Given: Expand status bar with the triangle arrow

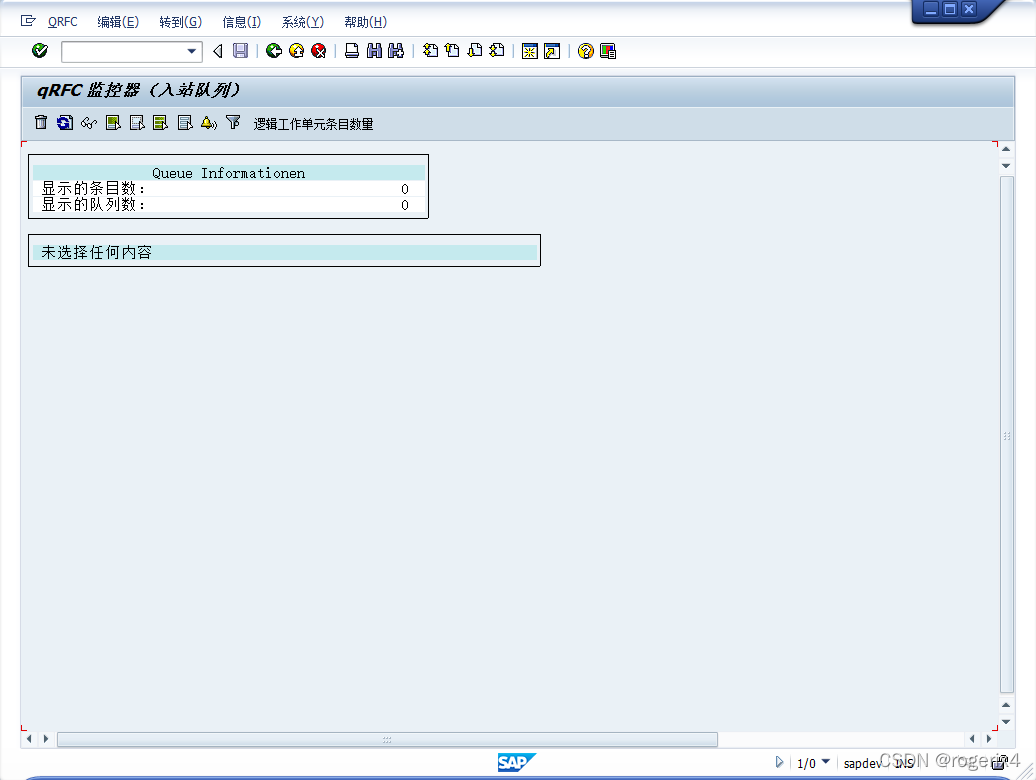Looking at the screenshot, I should click(x=780, y=763).
